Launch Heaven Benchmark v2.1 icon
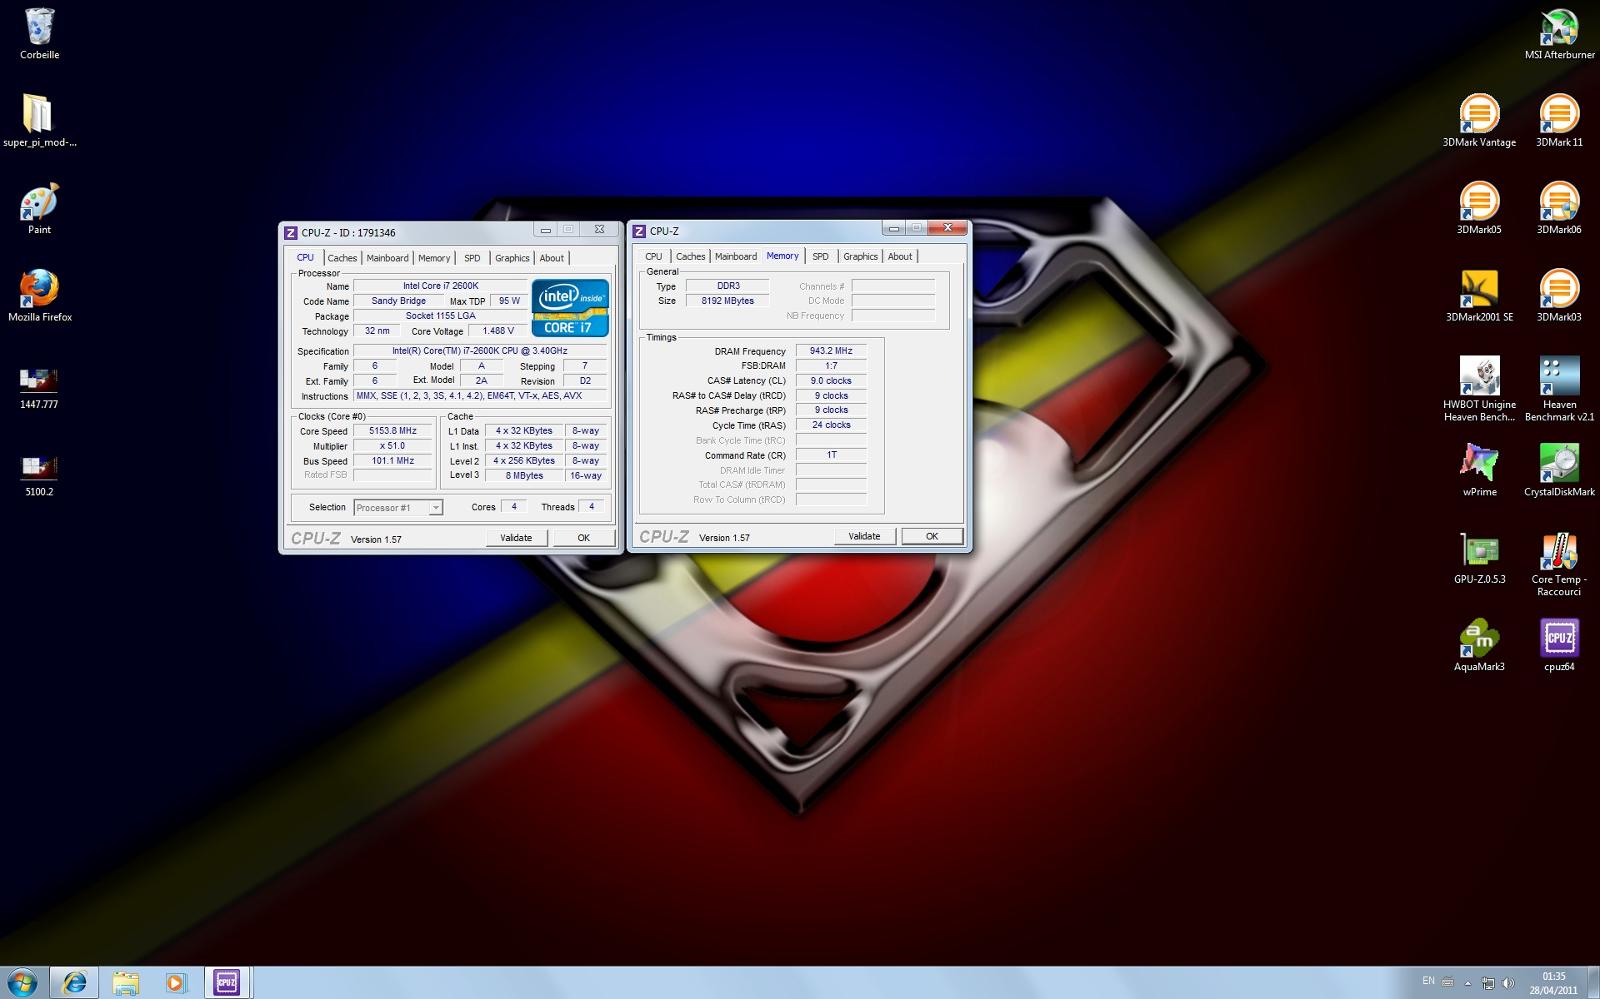The image size is (1600, 999). [1559, 388]
